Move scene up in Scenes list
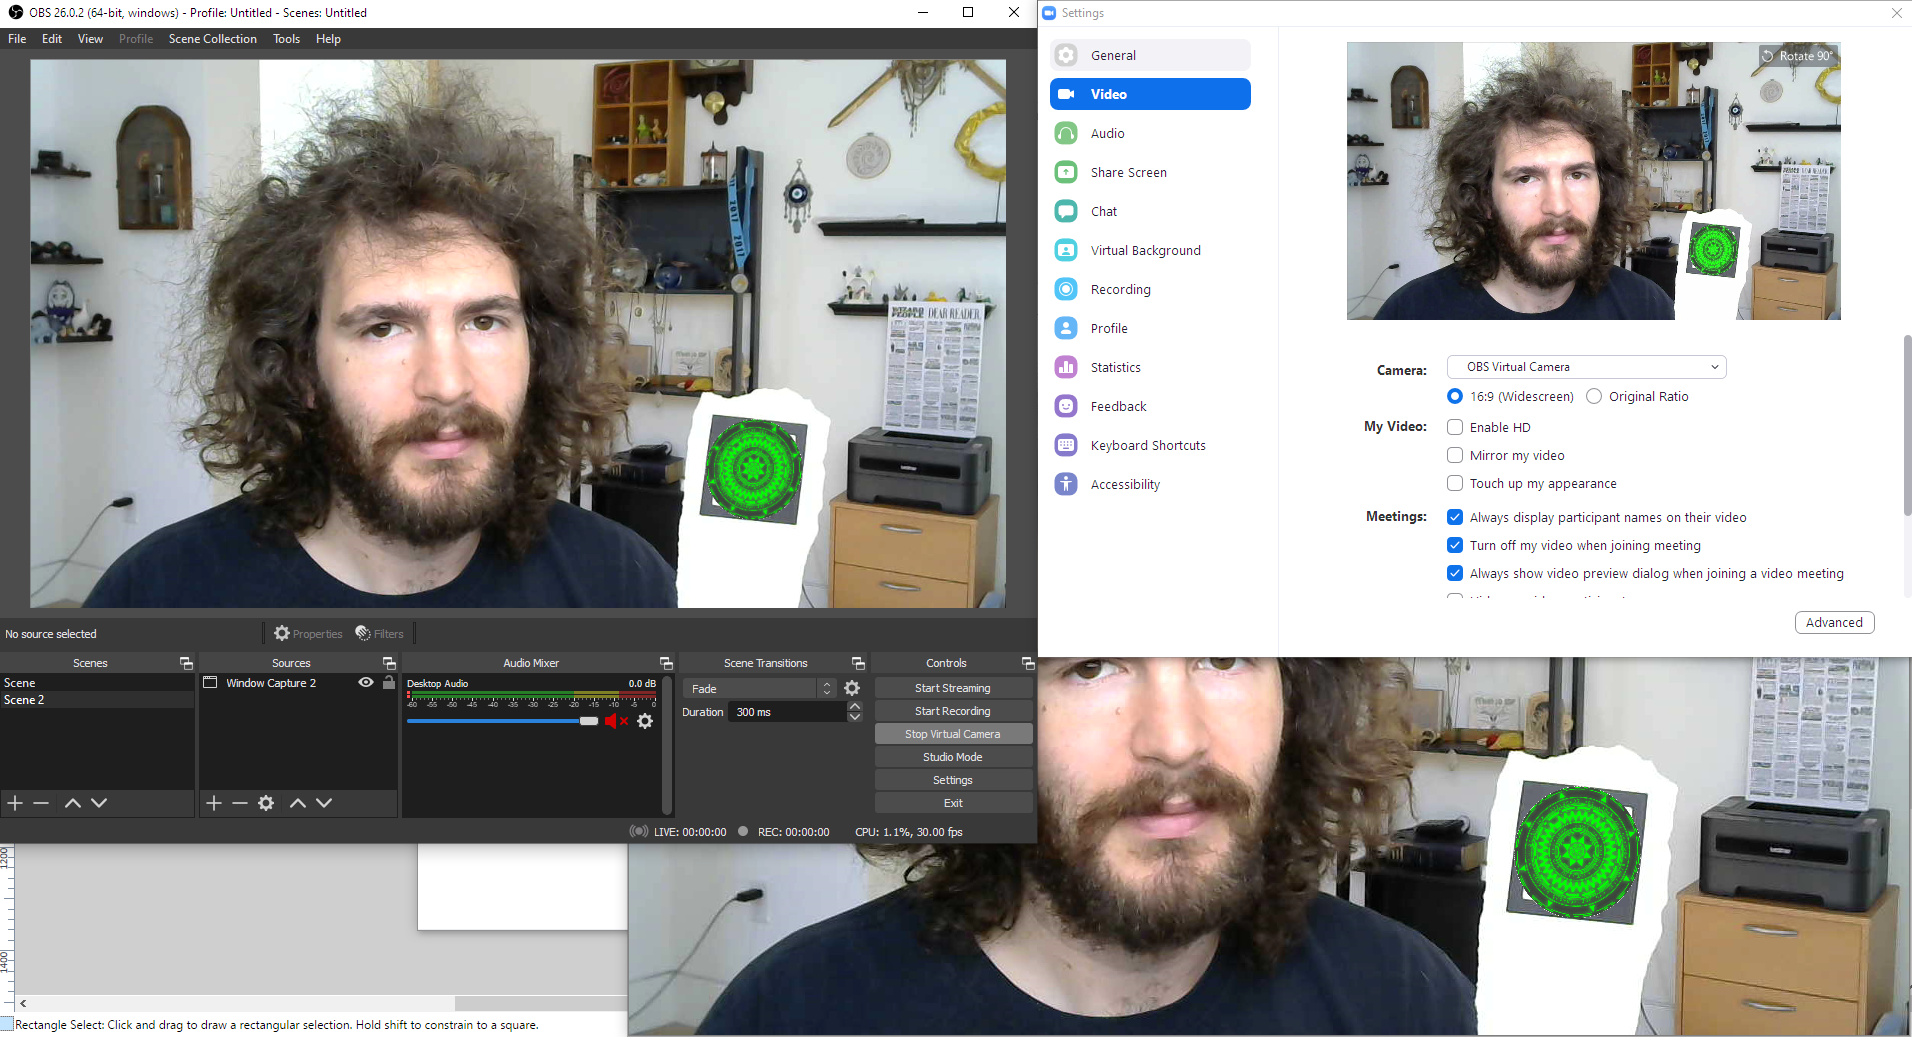The height and width of the screenshot is (1037, 1912). click(x=72, y=803)
